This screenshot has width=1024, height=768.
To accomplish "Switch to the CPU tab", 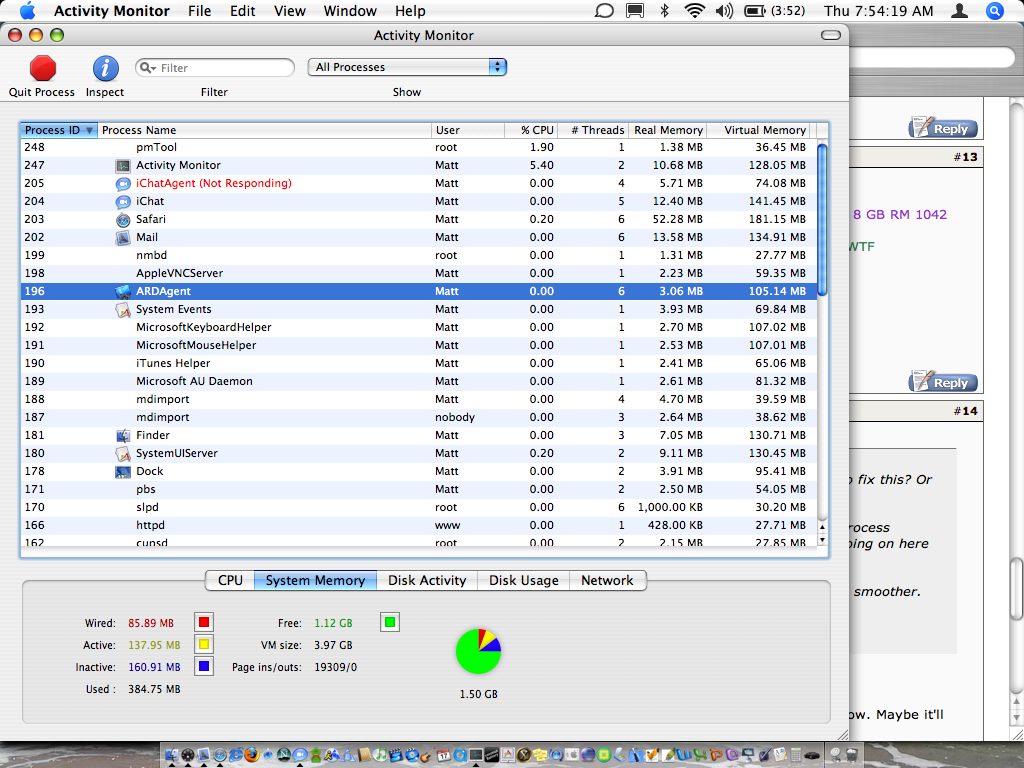I will tap(230, 581).
